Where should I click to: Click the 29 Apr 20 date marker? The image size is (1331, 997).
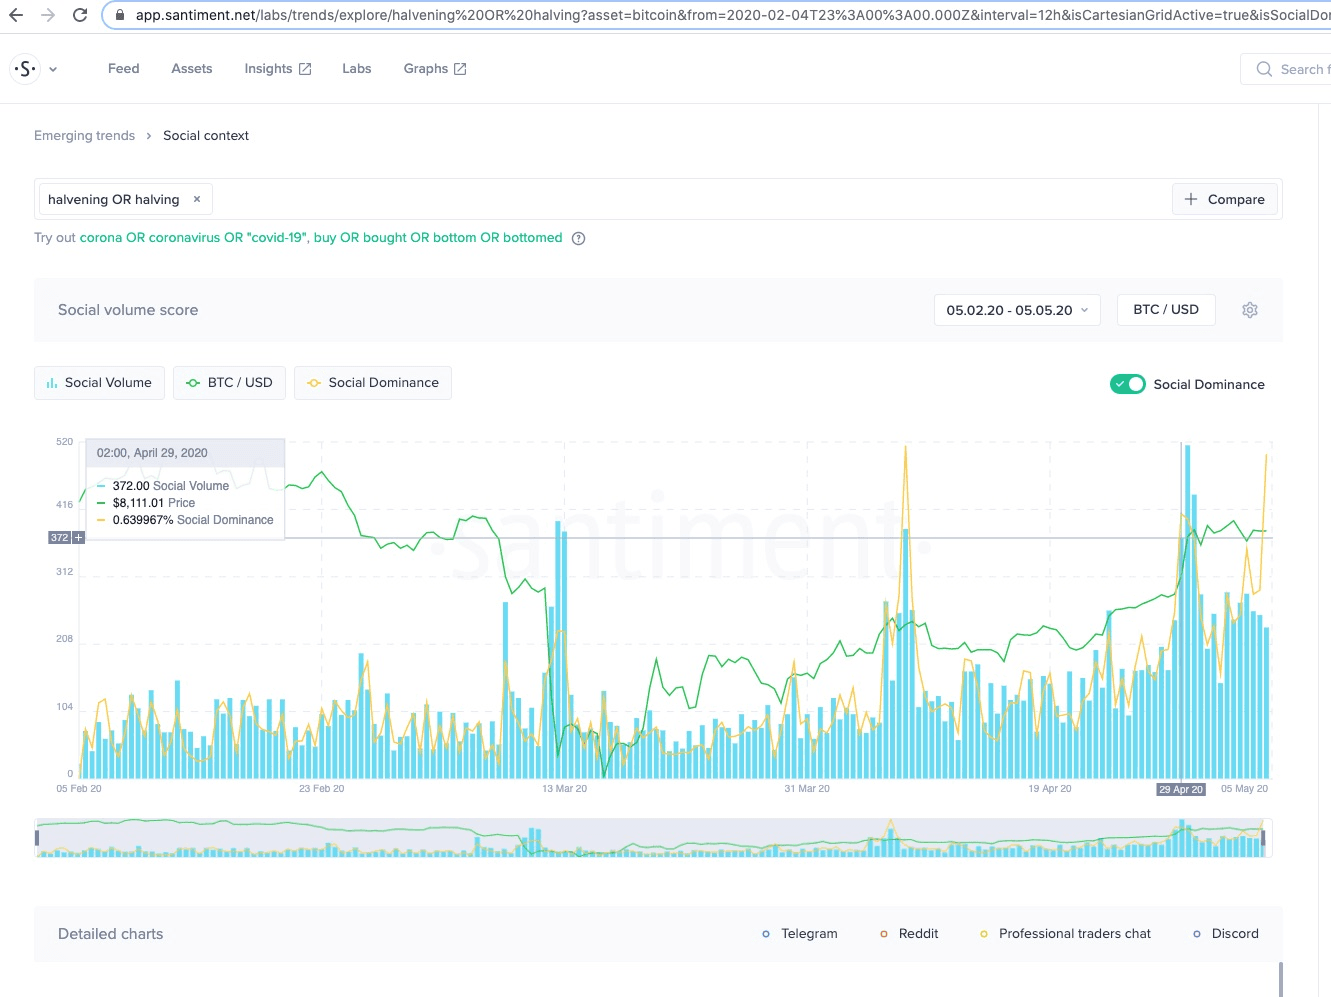[x=1181, y=789]
